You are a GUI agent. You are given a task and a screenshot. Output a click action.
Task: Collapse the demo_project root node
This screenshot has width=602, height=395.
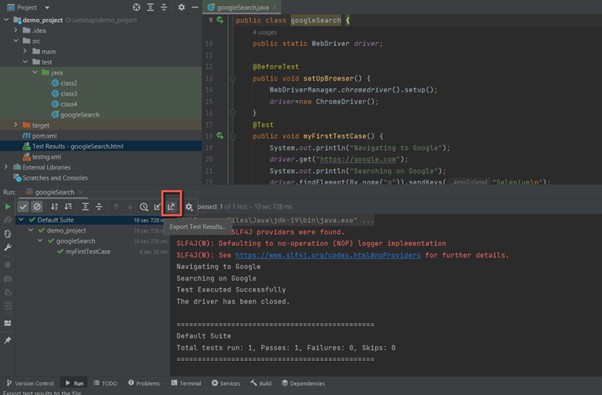(6, 20)
